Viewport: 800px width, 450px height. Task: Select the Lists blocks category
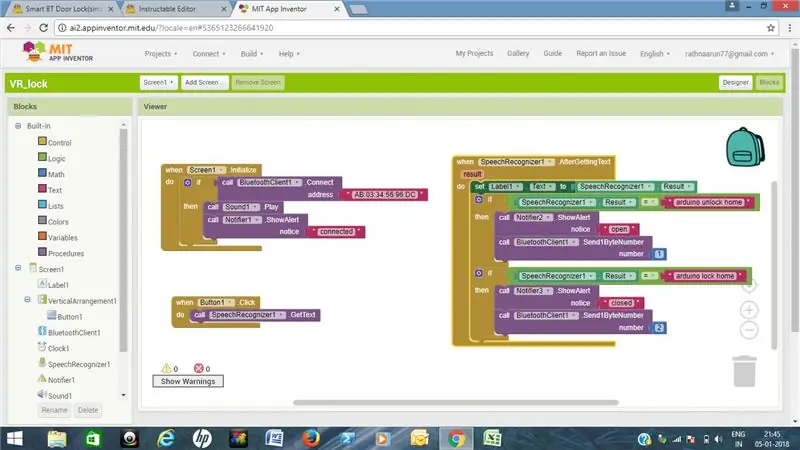(x=51, y=206)
